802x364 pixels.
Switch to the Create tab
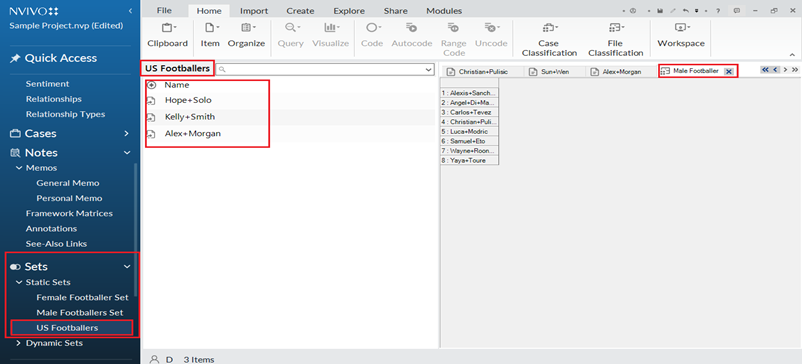click(x=300, y=11)
